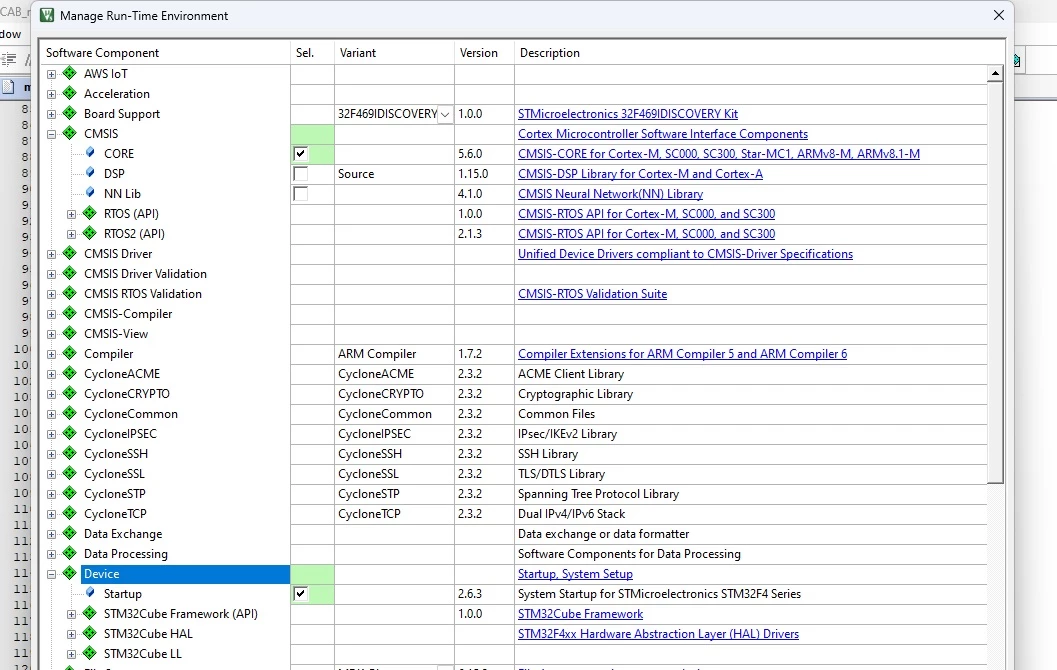Click the Version column header
This screenshot has width=1057, height=670.
[x=484, y=53]
